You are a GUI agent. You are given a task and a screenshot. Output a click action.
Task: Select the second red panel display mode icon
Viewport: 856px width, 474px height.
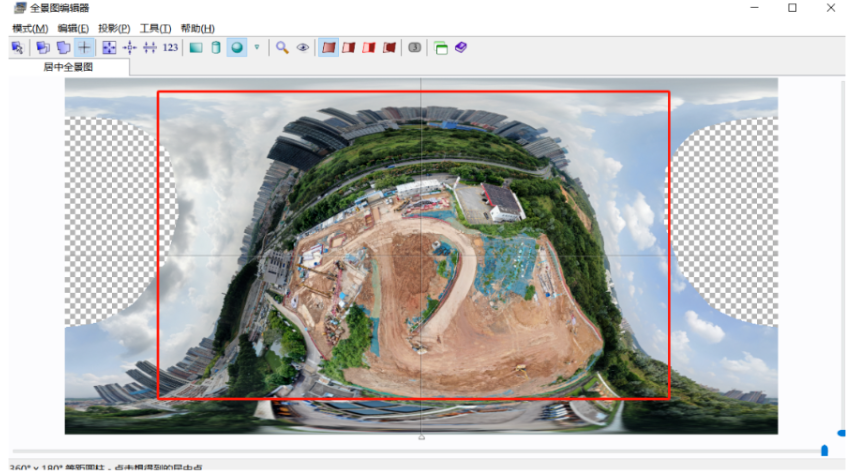coord(348,48)
